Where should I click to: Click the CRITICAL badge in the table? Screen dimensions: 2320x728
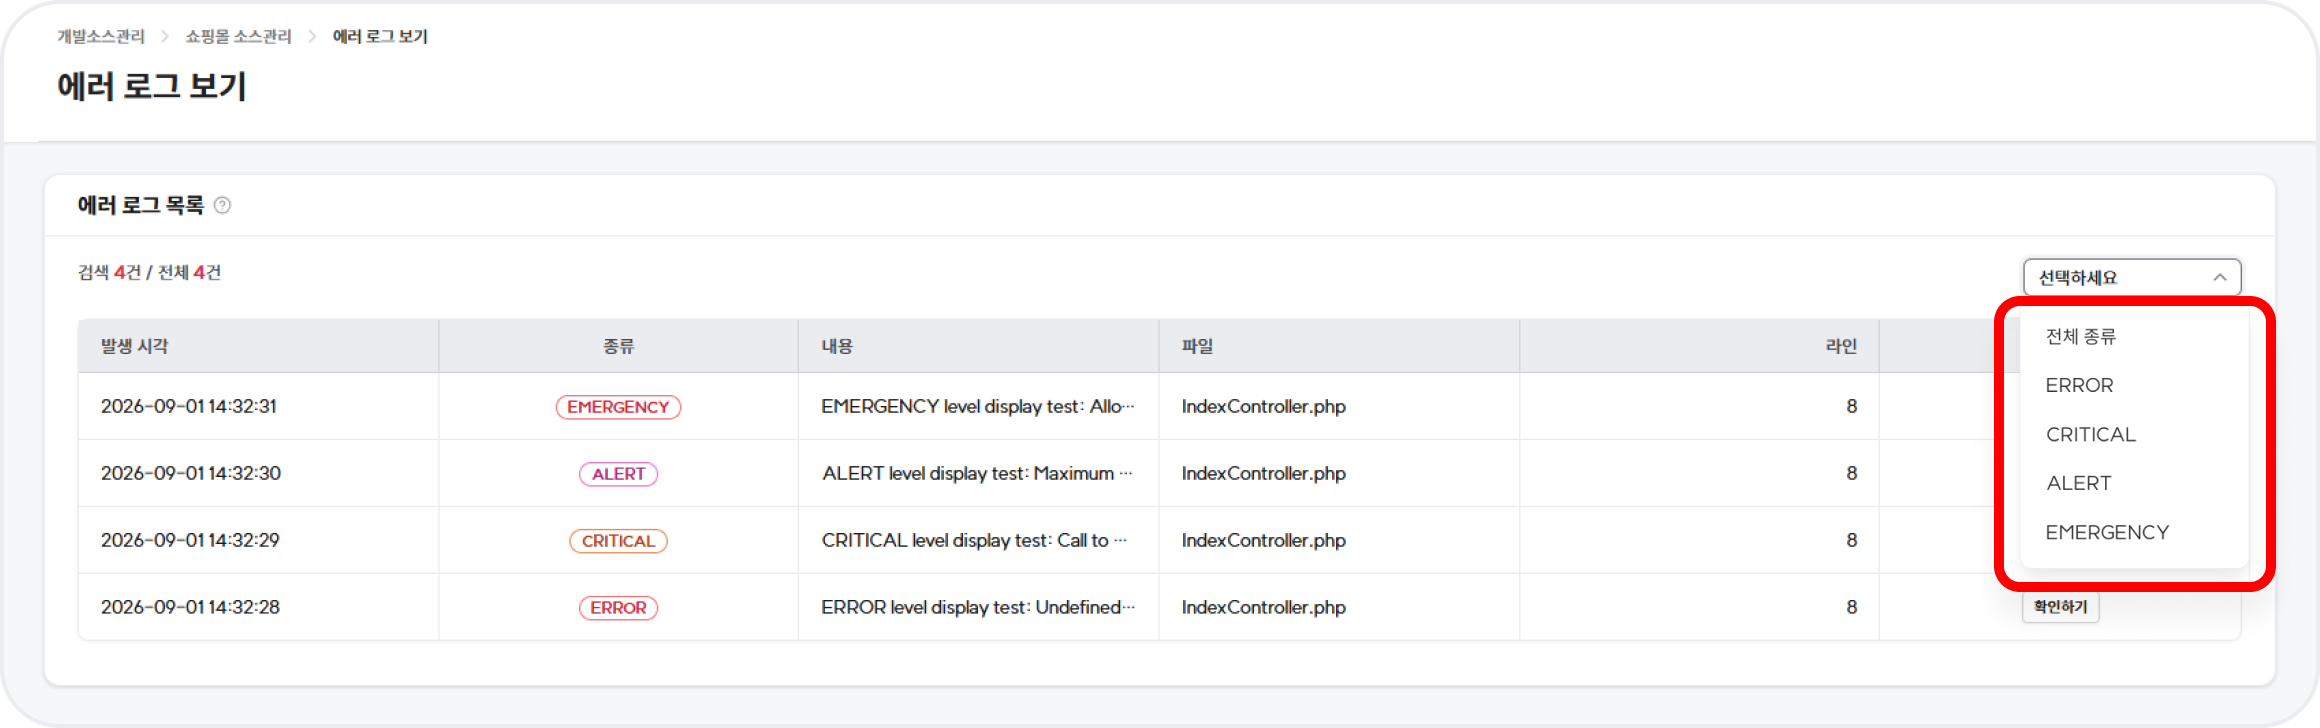pyautogui.click(x=618, y=541)
